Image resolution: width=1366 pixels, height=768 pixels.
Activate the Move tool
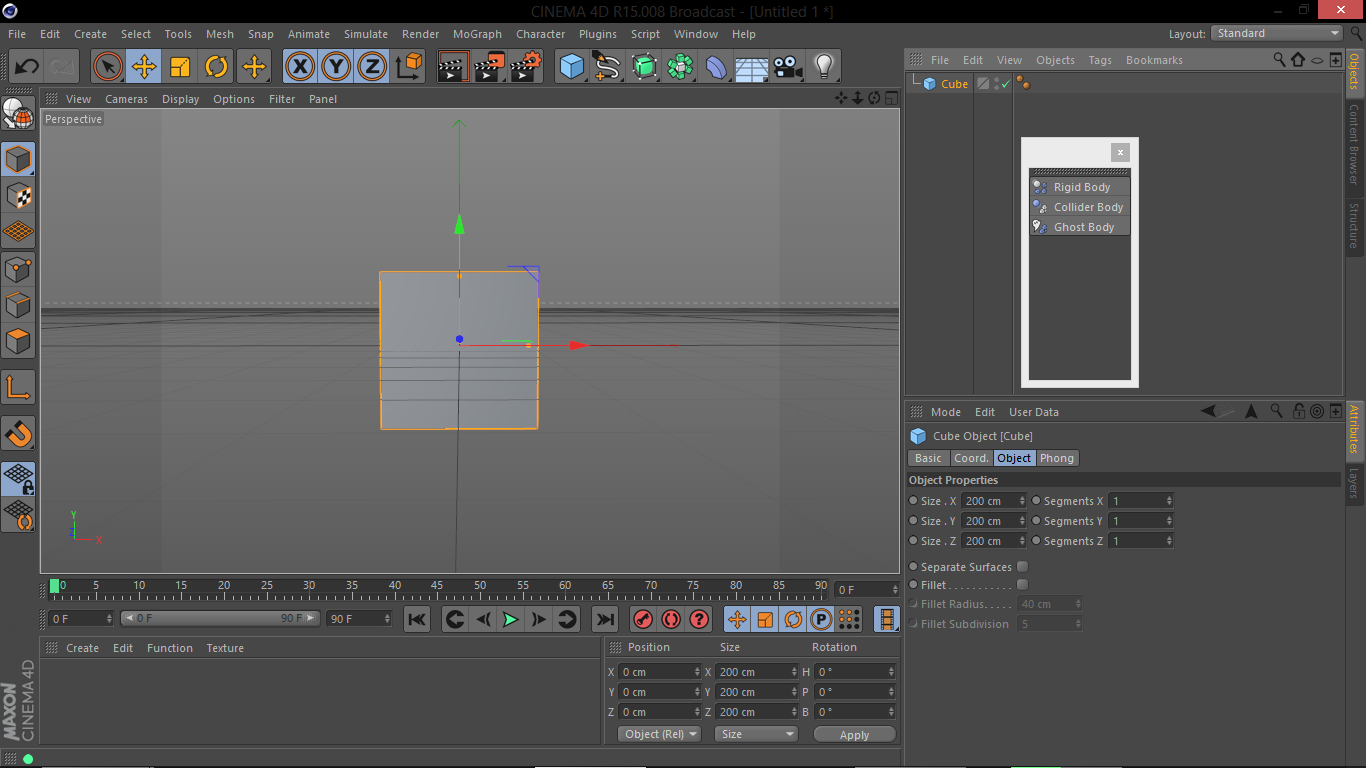(144, 67)
